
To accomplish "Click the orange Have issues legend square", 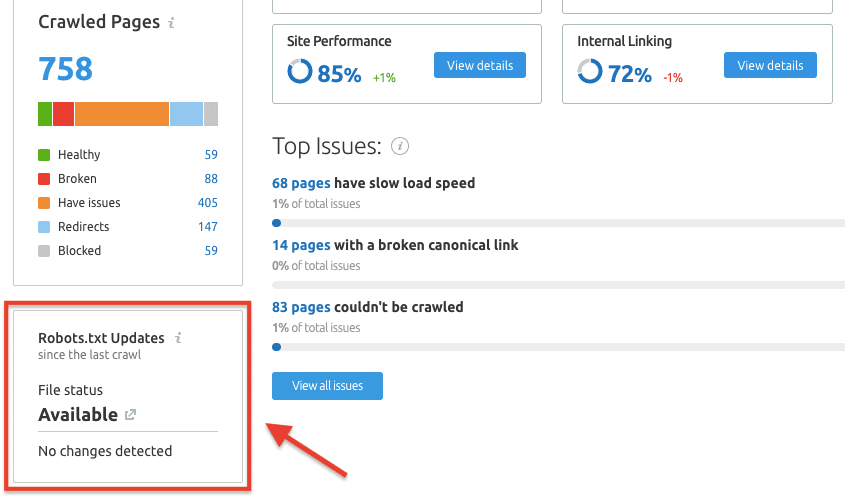I will 44,203.
